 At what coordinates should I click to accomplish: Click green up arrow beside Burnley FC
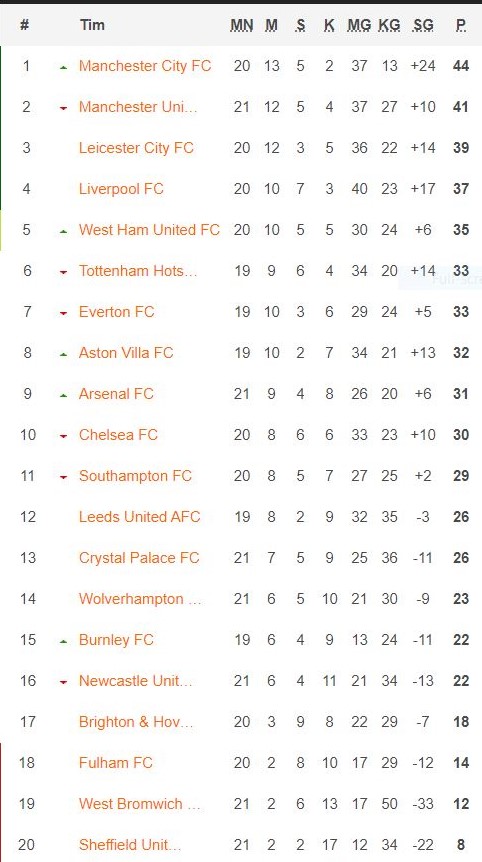point(64,642)
